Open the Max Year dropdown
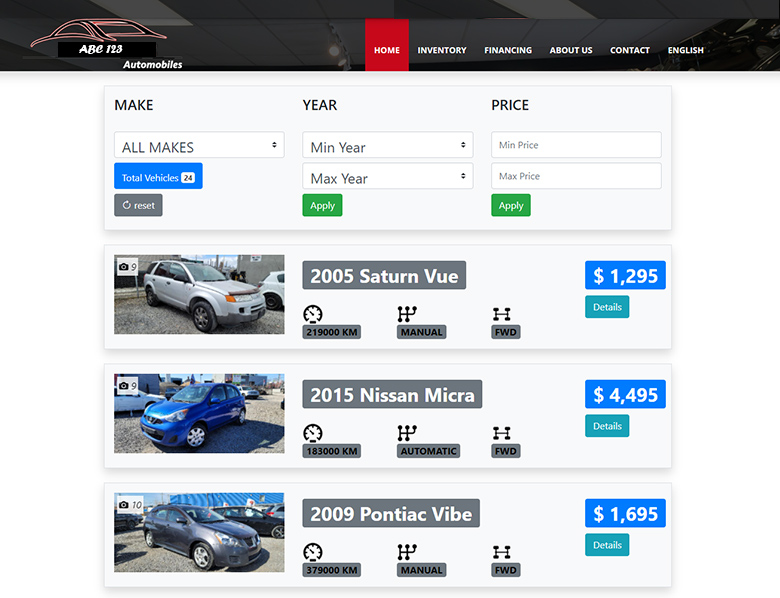 point(388,176)
